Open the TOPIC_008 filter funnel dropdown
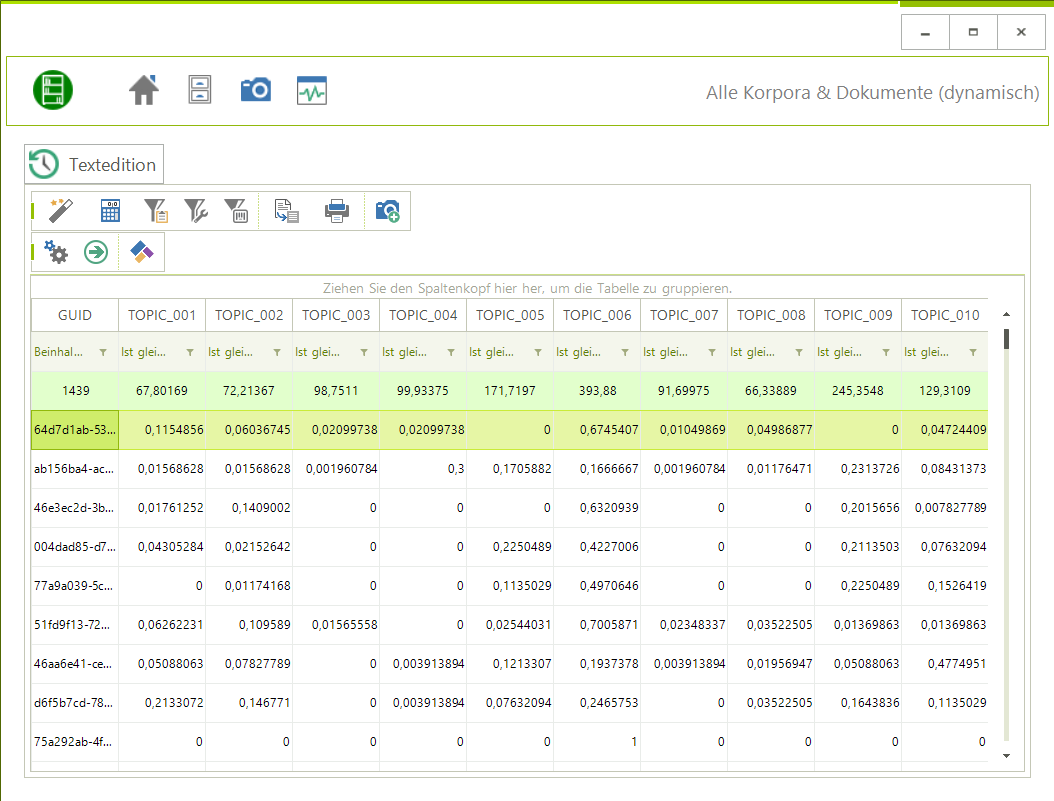The image size is (1054, 801). click(x=799, y=352)
